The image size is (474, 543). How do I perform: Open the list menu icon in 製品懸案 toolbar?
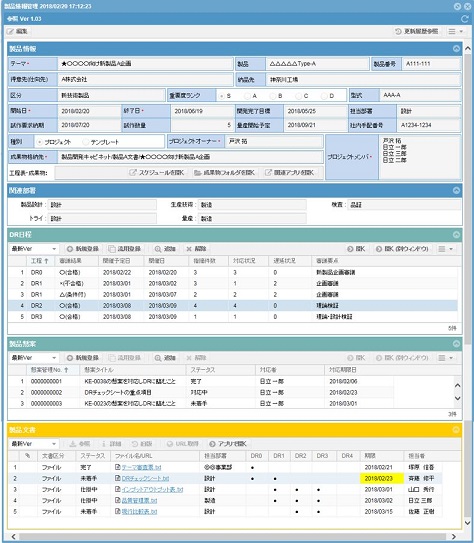[x=446, y=358]
